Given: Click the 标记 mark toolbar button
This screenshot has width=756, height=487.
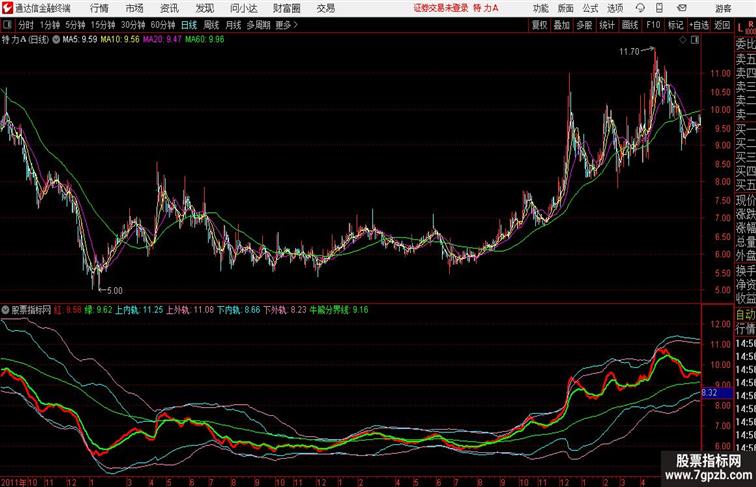Looking at the screenshot, I should (675, 25).
